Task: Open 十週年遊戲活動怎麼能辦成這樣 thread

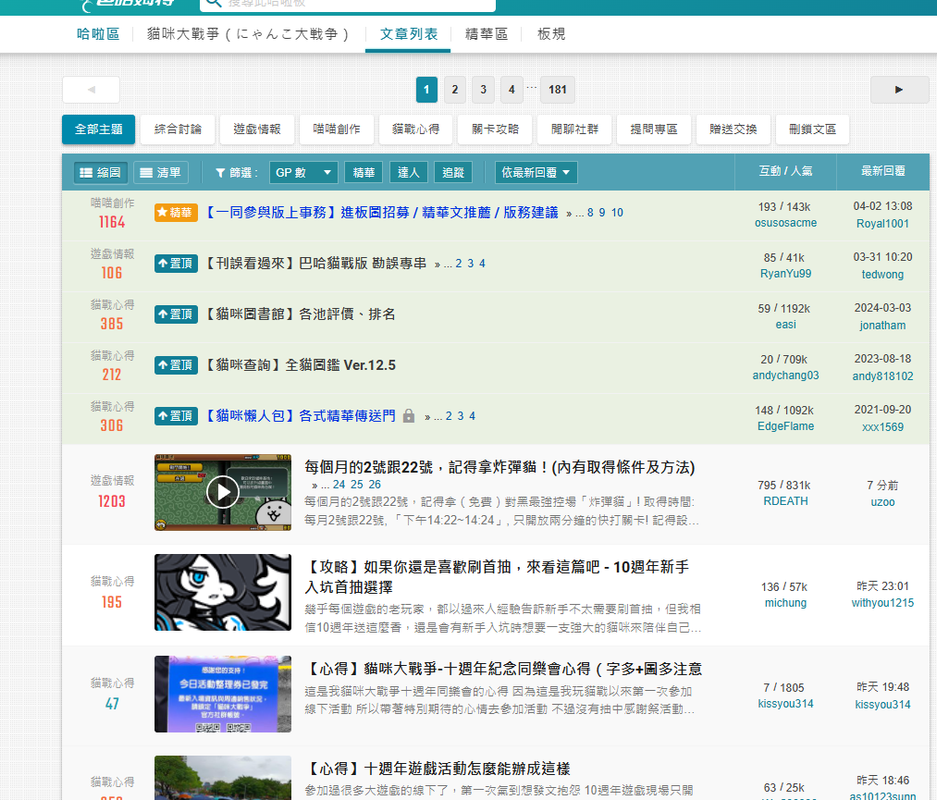Action: [x=438, y=768]
